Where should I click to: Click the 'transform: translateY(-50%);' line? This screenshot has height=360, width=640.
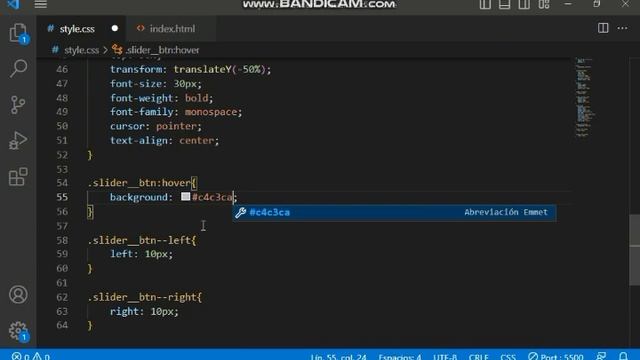click(190, 69)
